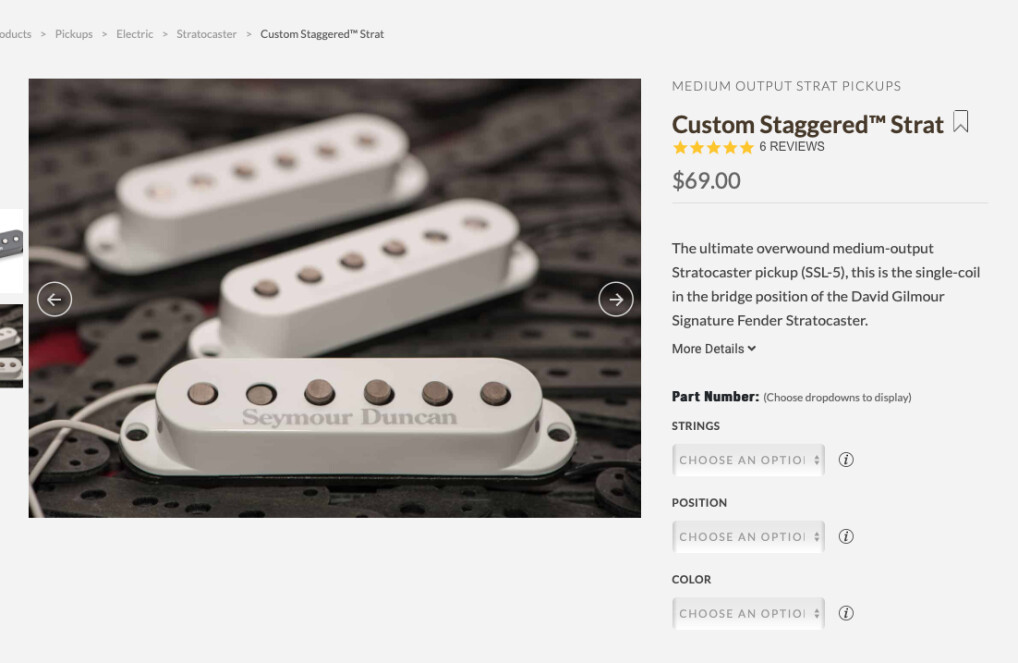Open info icon beside Strings dropdown

click(x=846, y=460)
